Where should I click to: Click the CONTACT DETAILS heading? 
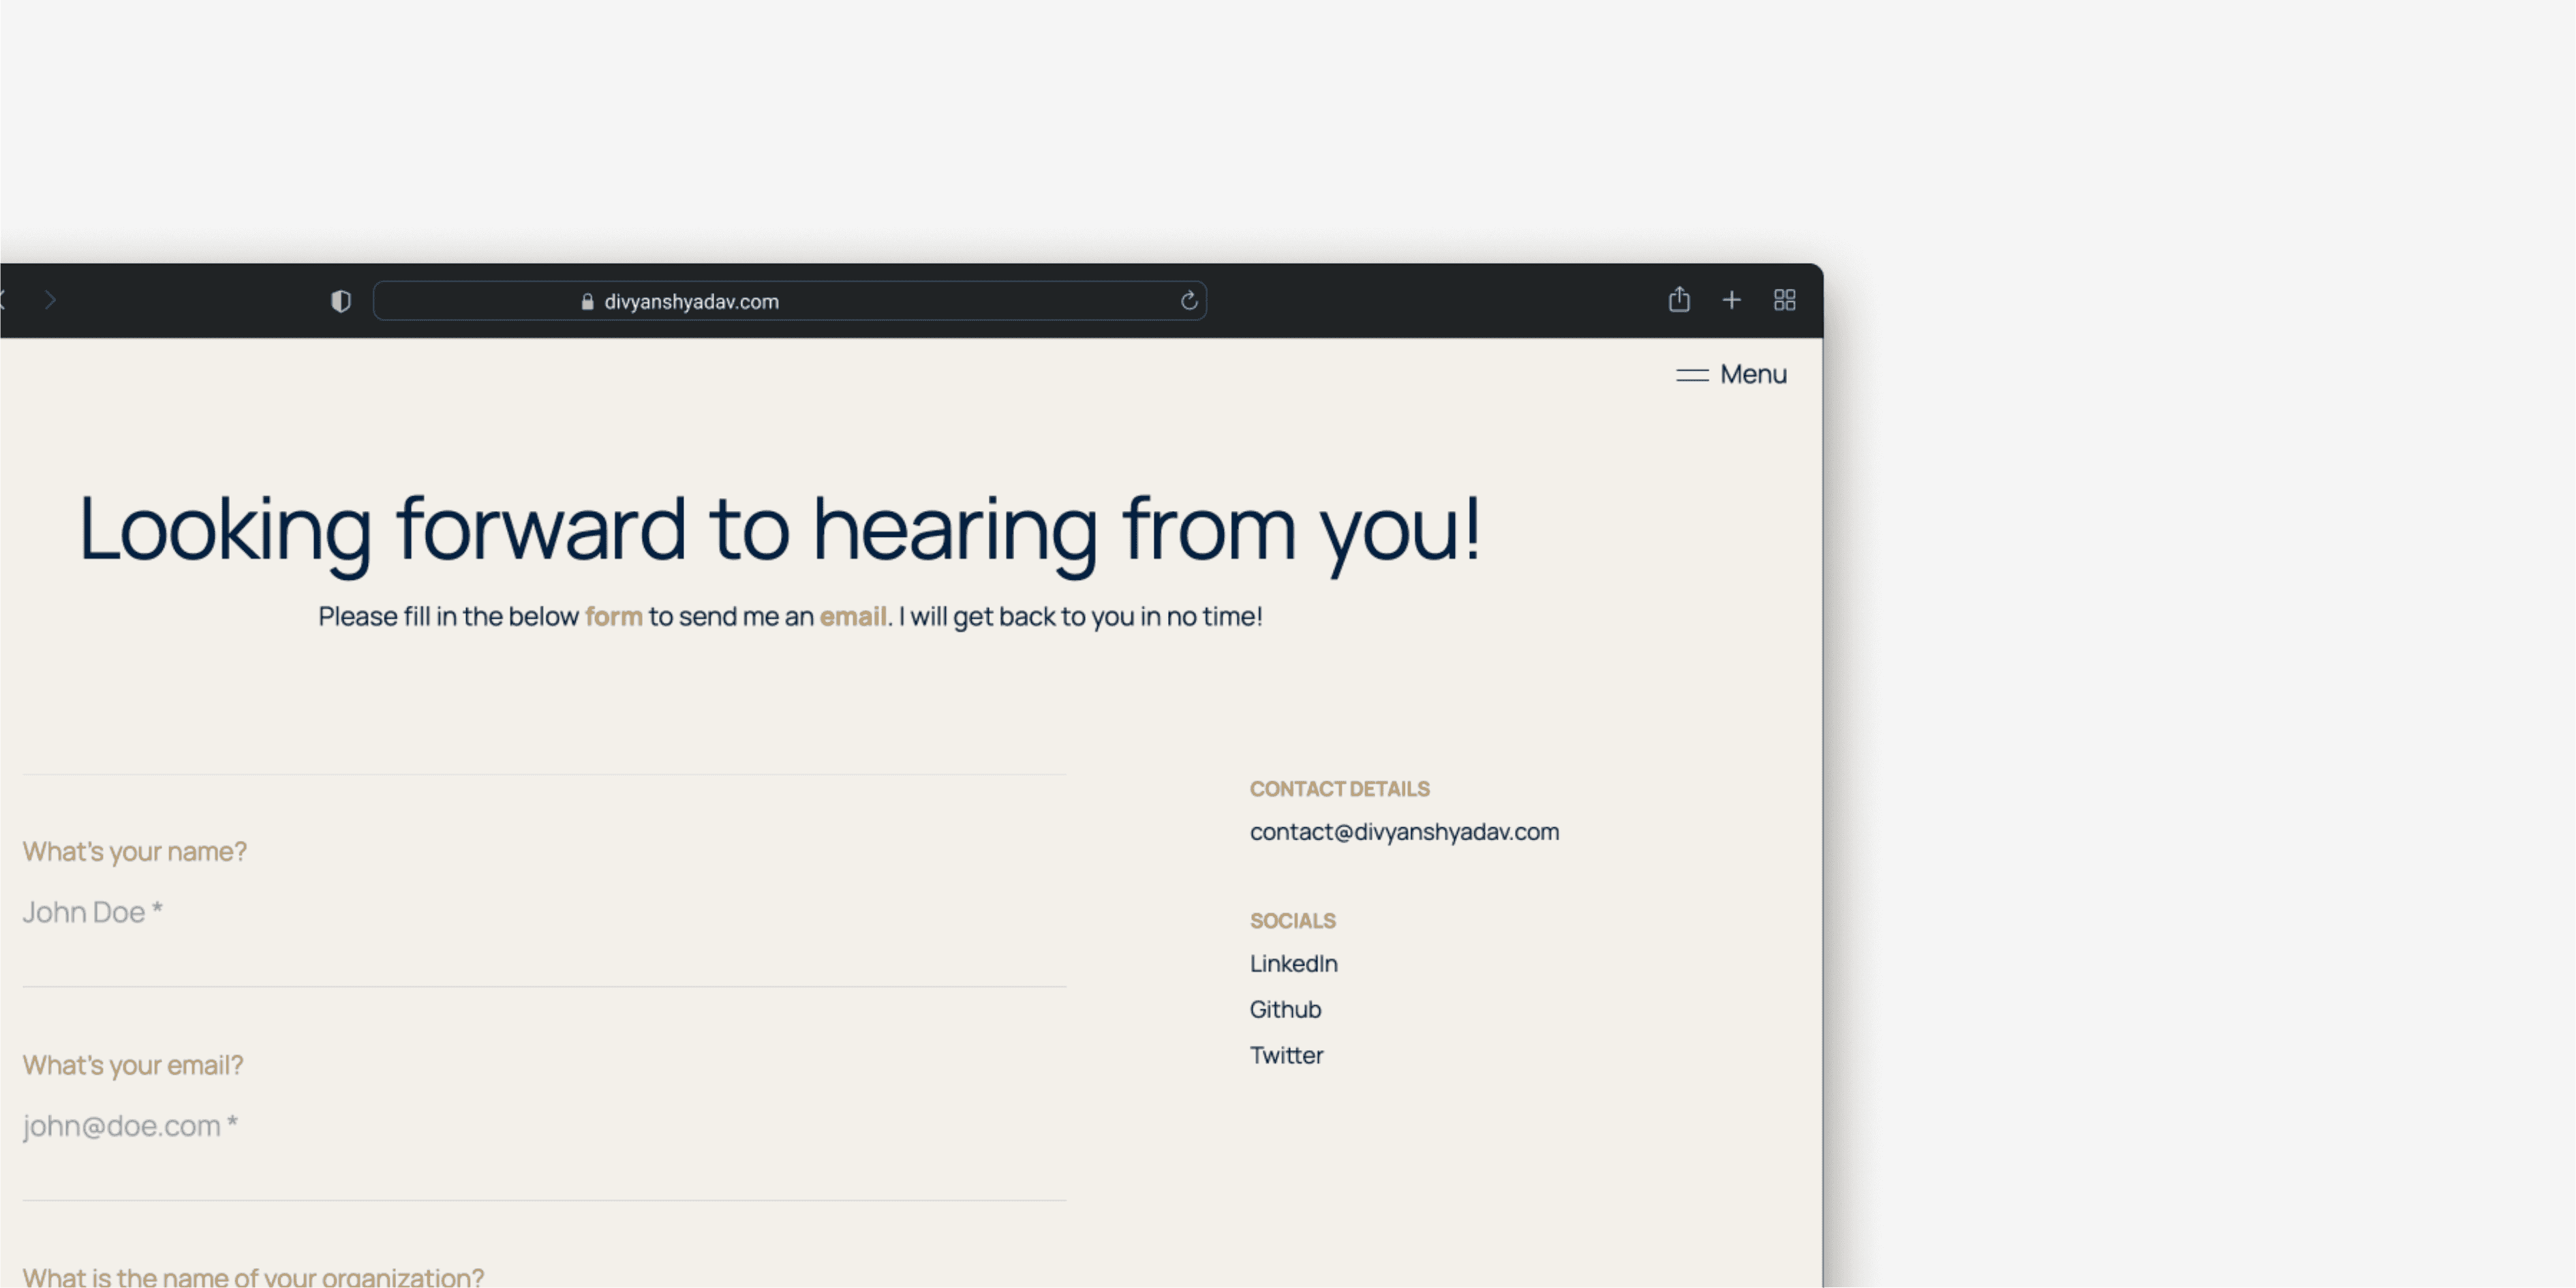pos(1340,789)
